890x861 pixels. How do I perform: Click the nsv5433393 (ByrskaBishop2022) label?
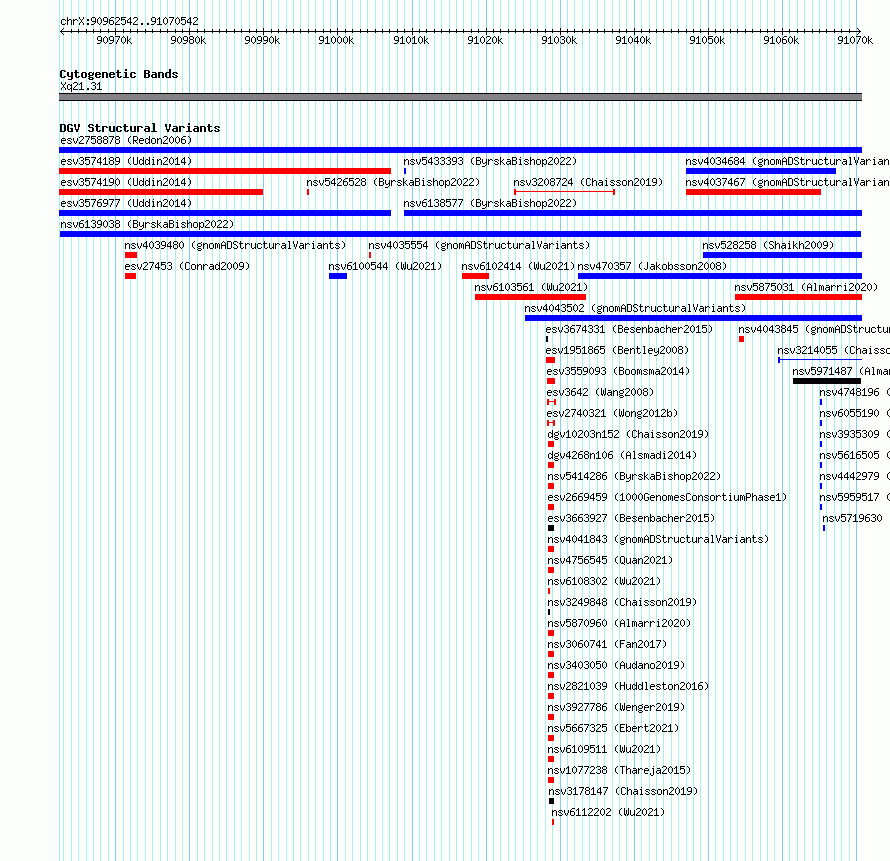(490, 161)
